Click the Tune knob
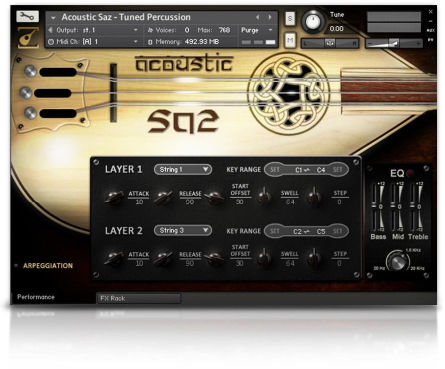Viewport: 445px width, 369px height. point(313,21)
